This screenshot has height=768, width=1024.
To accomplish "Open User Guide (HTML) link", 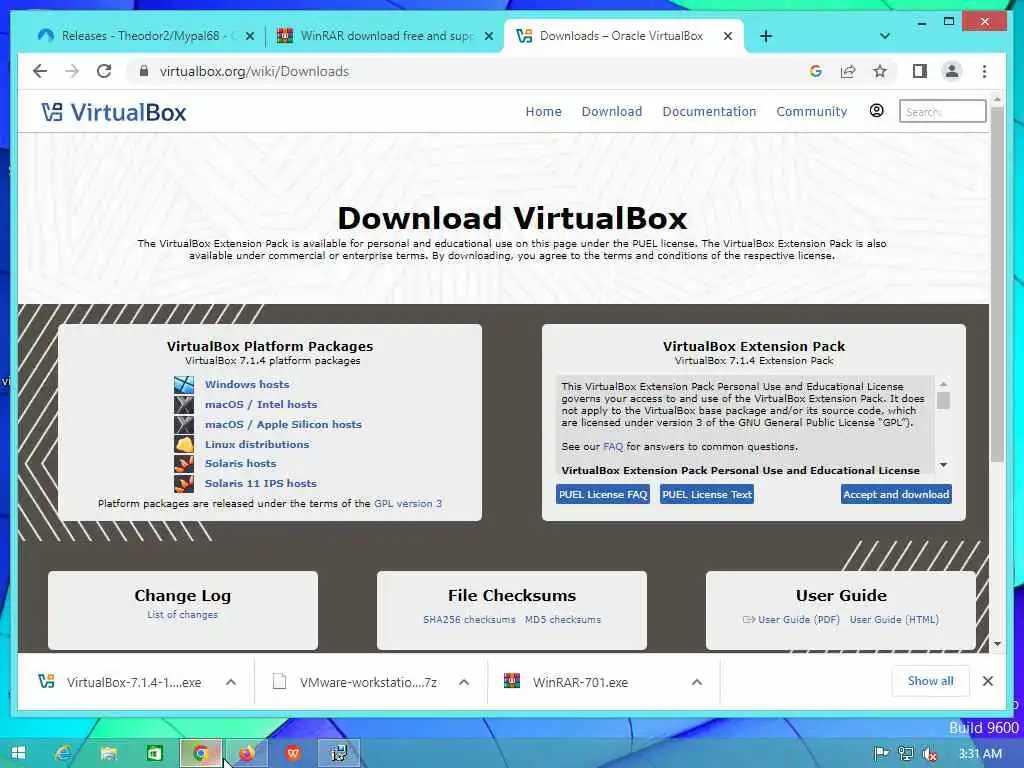I will point(894,619).
